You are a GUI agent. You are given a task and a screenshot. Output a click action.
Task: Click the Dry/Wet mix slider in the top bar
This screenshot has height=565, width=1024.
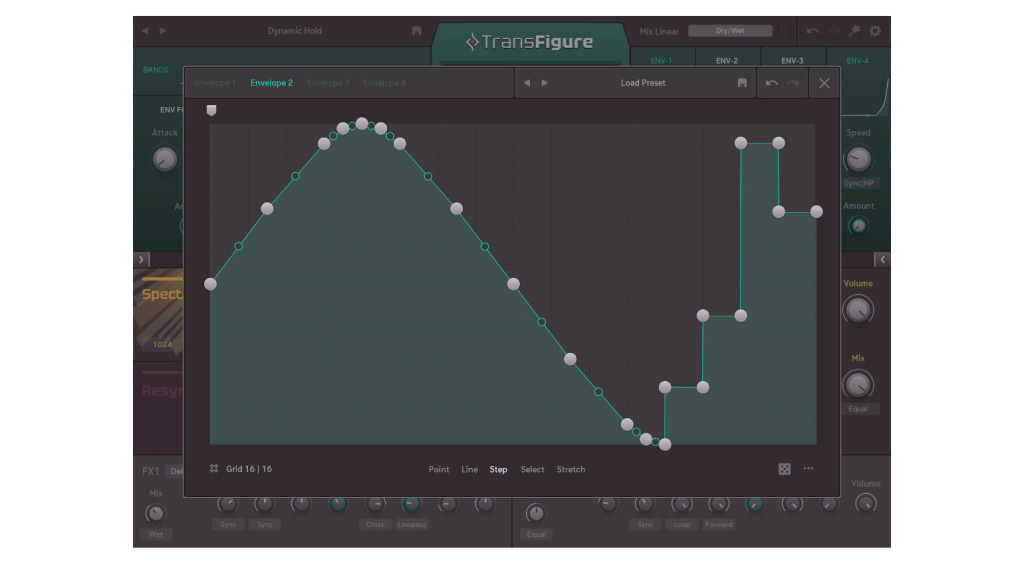tap(730, 31)
